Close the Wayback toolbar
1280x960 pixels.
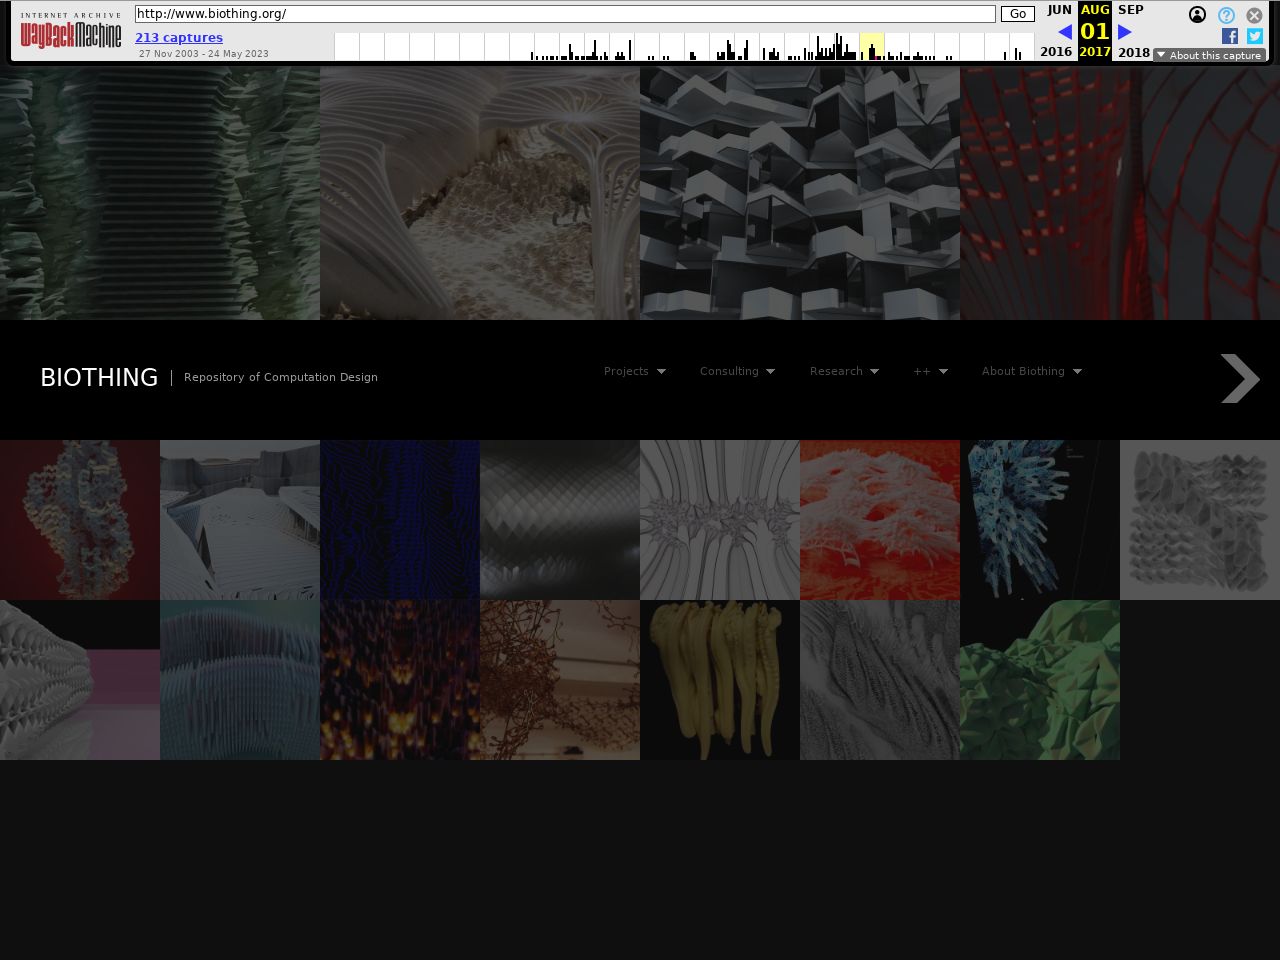pos(1254,15)
